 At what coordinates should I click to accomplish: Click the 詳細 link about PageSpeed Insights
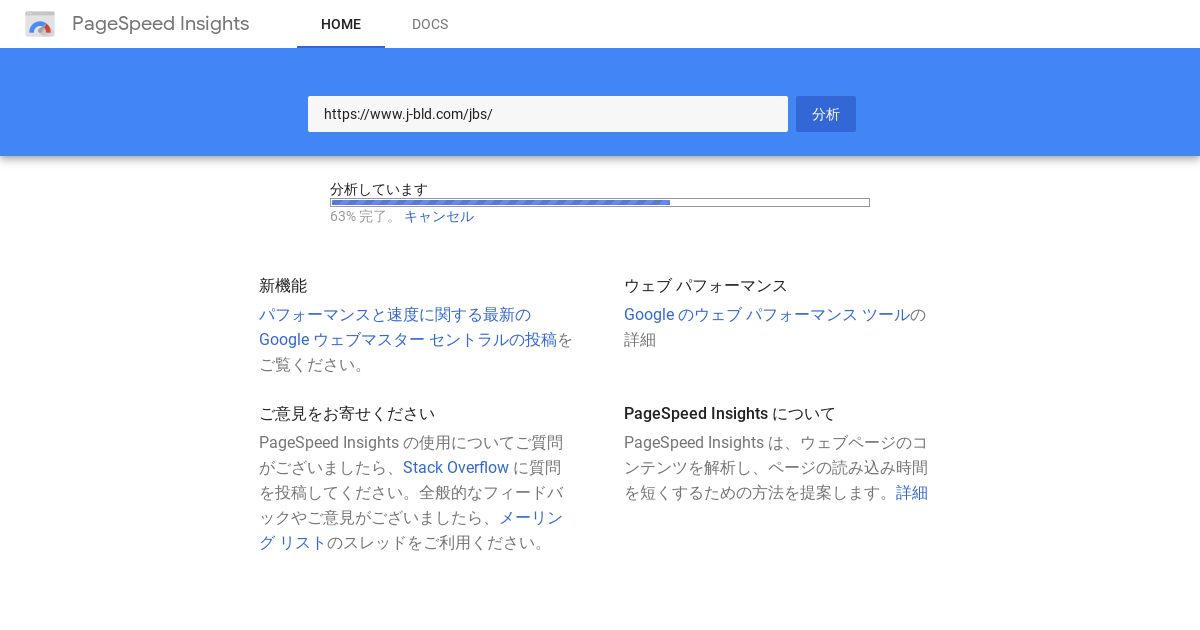point(912,493)
